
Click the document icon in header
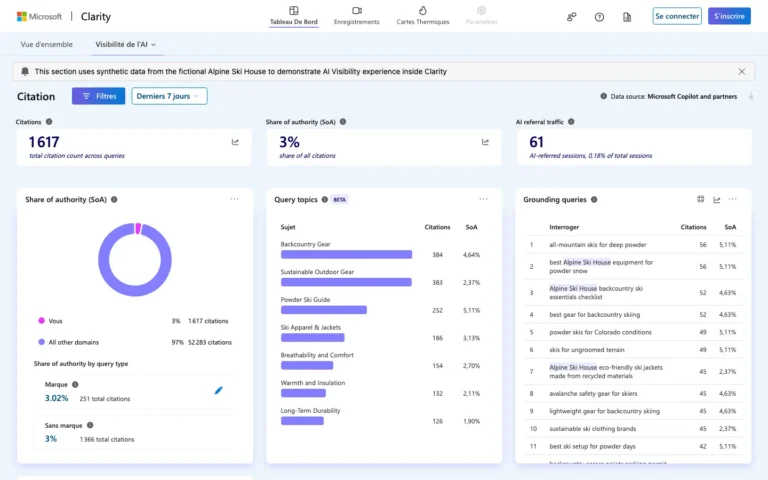click(626, 17)
